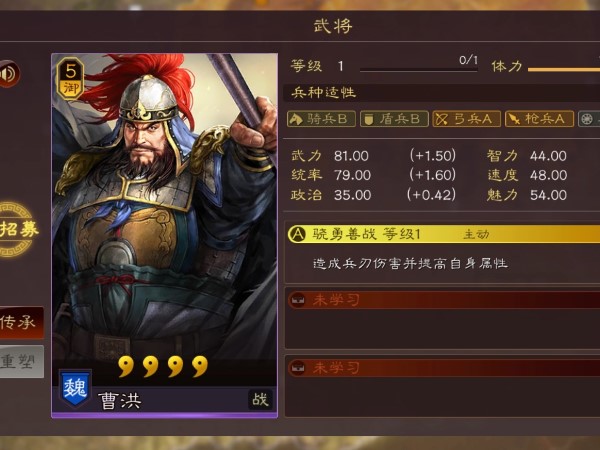Click the 招募 recruit round button
600x450 pixels.
[16, 229]
